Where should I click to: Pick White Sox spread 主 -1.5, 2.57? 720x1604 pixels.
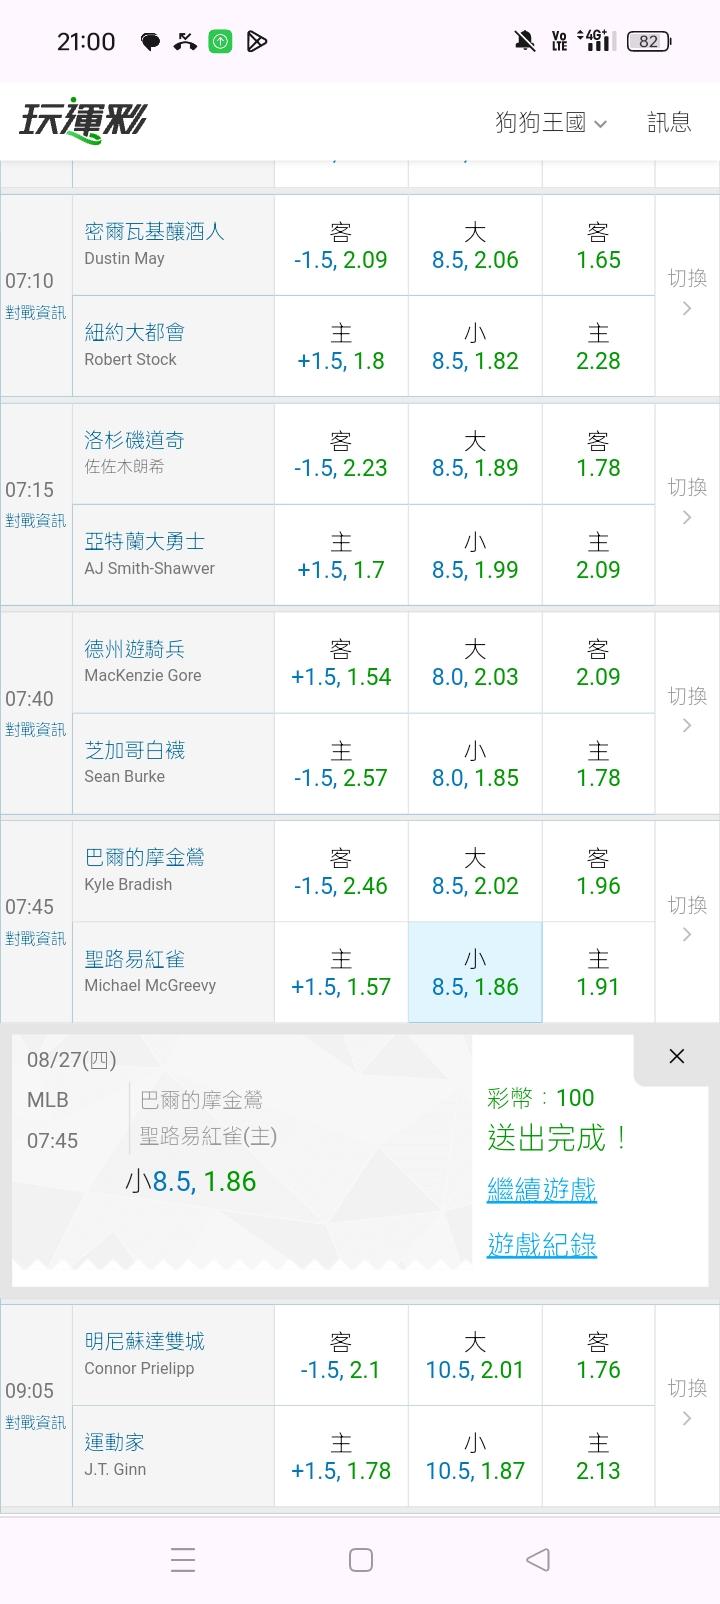pos(341,763)
